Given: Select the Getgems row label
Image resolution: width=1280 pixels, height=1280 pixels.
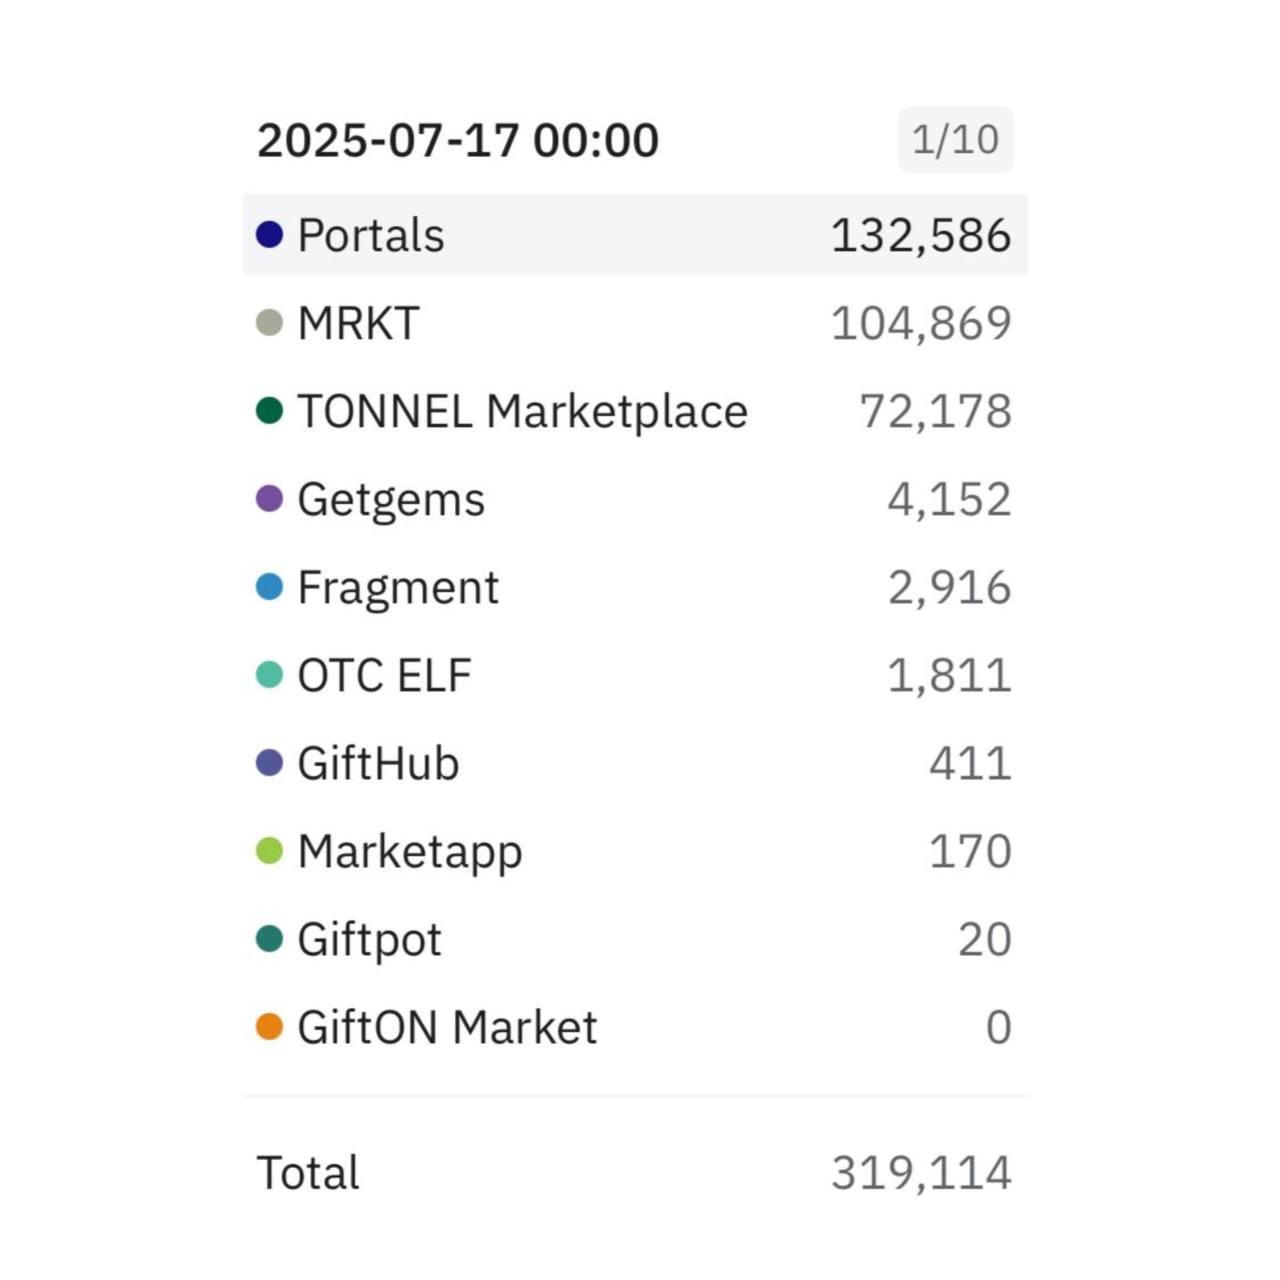Looking at the screenshot, I should pos(391,500).
